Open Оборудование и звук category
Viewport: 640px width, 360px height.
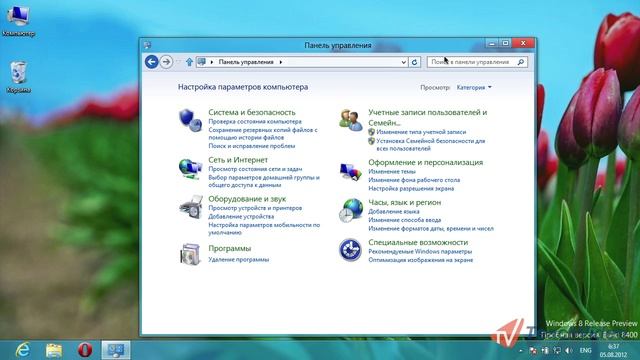(247, 199)
